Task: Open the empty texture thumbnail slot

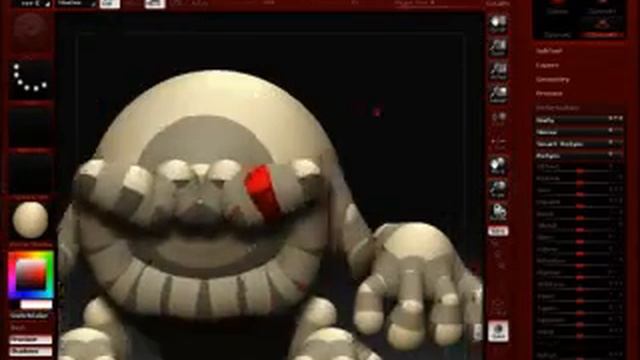Action: pyautogui.click(x=31, y=174)
